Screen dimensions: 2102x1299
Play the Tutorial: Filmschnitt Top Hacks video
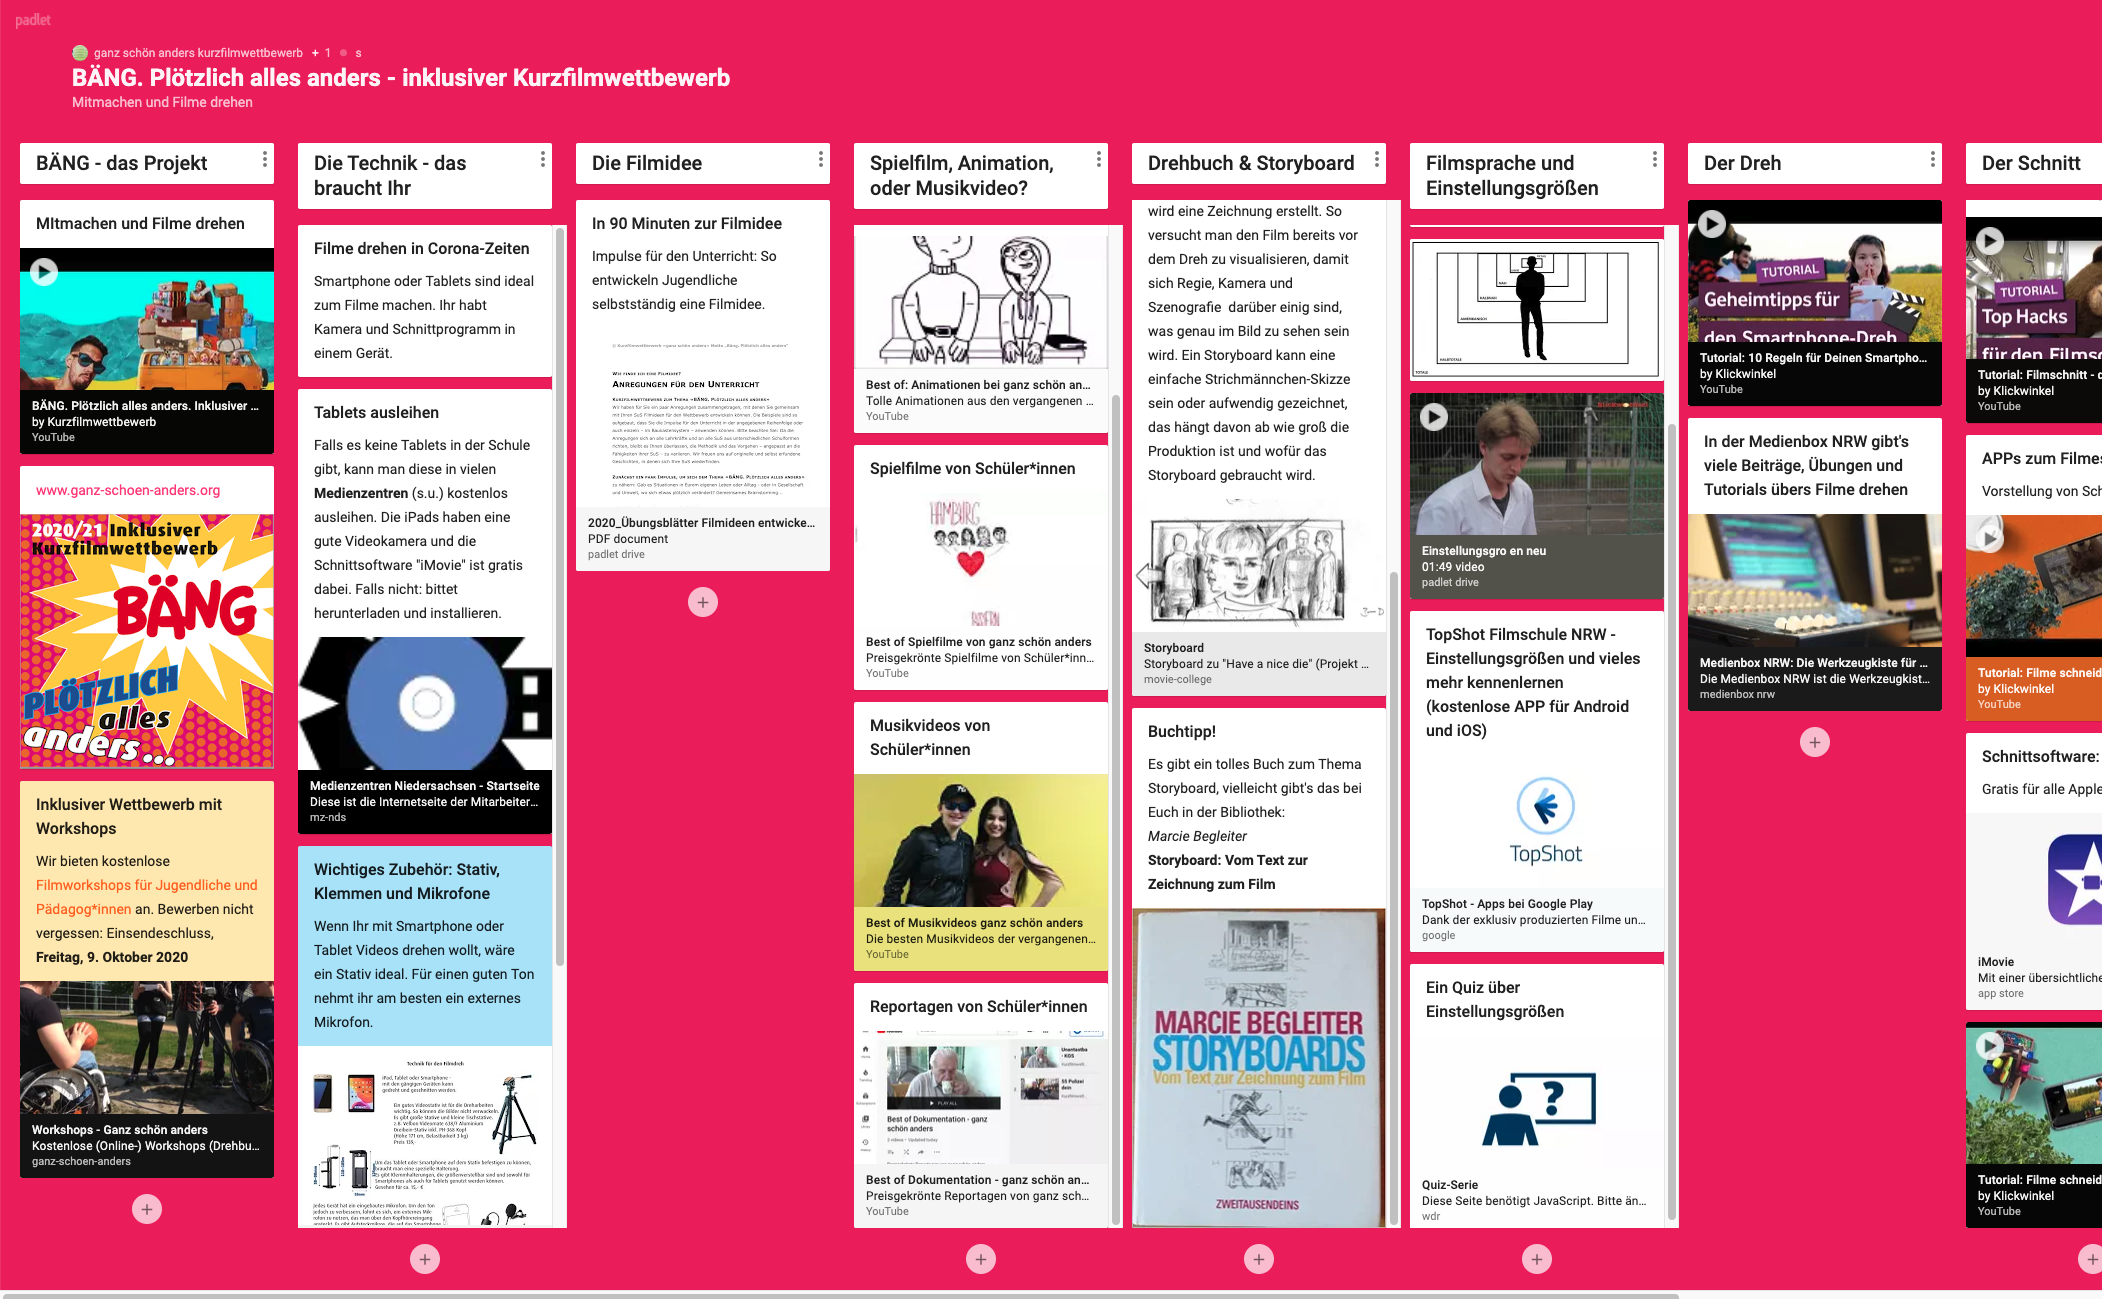click(x=1990, y=241)
